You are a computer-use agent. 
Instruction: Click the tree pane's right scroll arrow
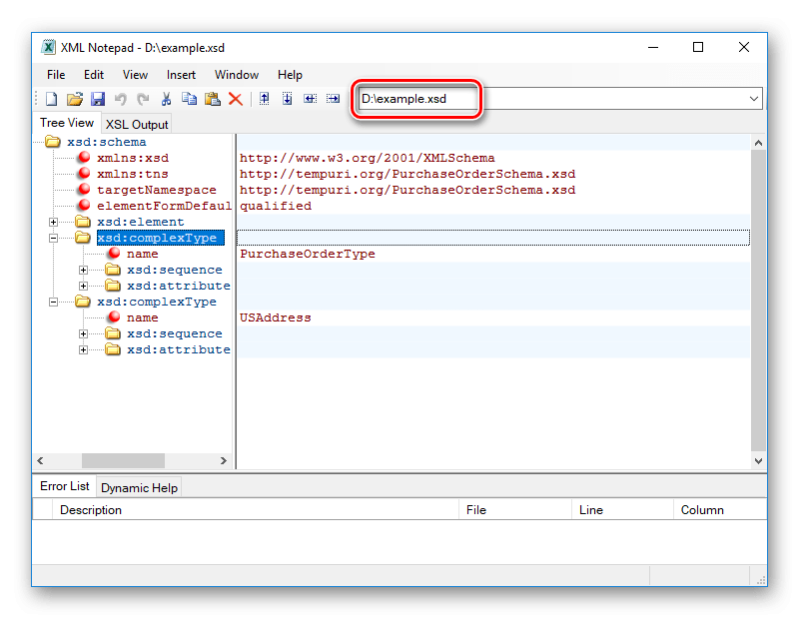pos(223,460)
